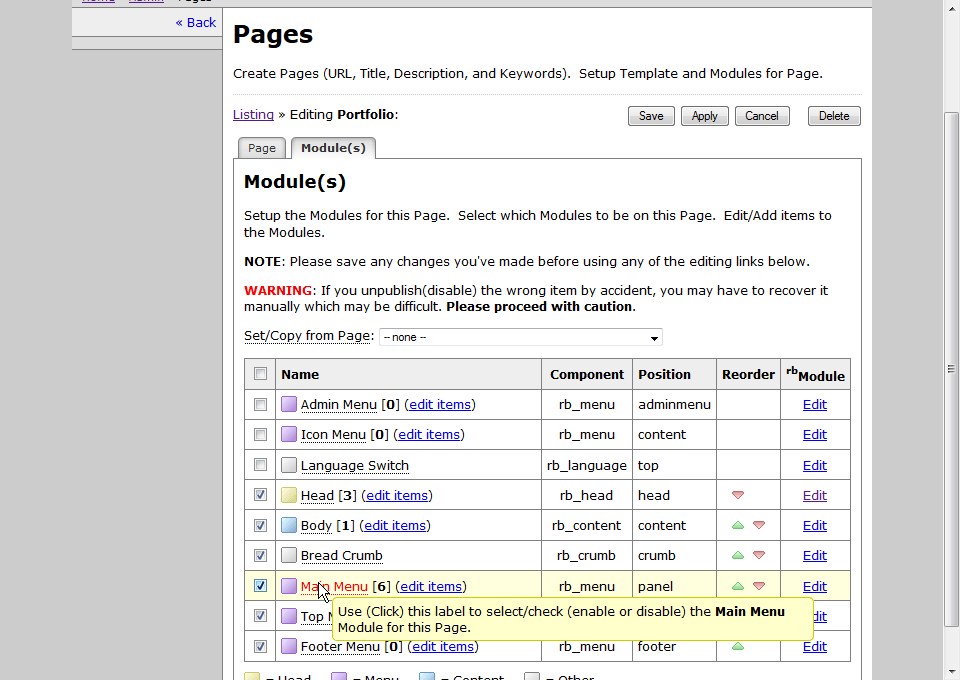Move Head module down with red arrow
The height and width of the screenshot is (680, 960).
click(738, 495)
